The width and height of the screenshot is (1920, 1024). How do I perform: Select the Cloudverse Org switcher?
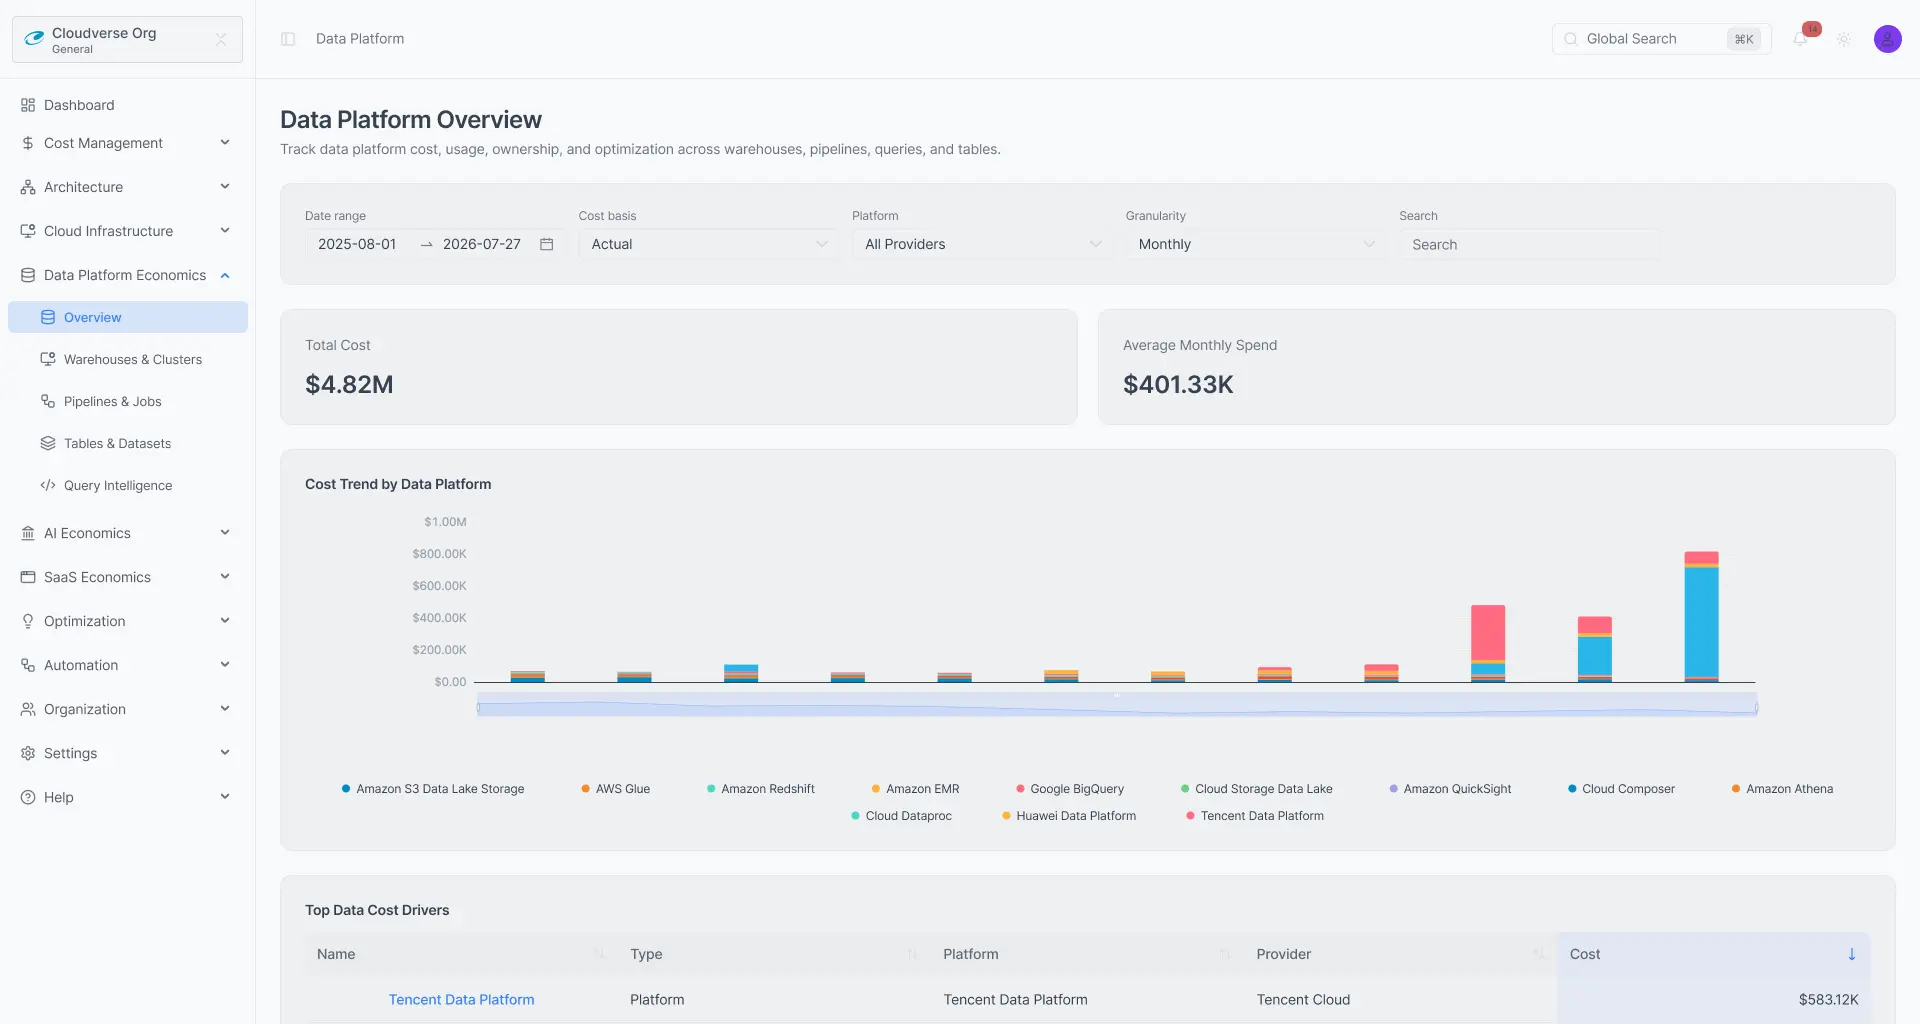pos(127,39)
